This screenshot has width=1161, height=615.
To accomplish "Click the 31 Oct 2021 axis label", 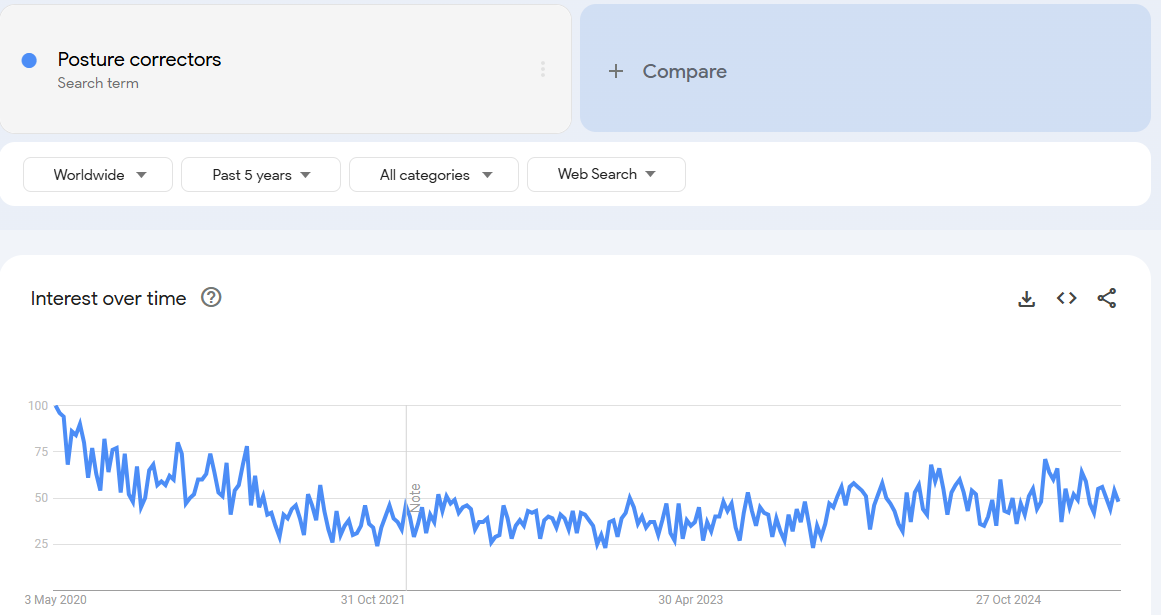I will point(372,599).
